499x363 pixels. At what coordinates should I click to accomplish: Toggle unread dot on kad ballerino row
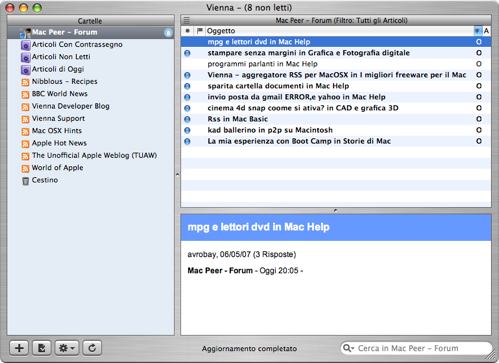(187, 130)
